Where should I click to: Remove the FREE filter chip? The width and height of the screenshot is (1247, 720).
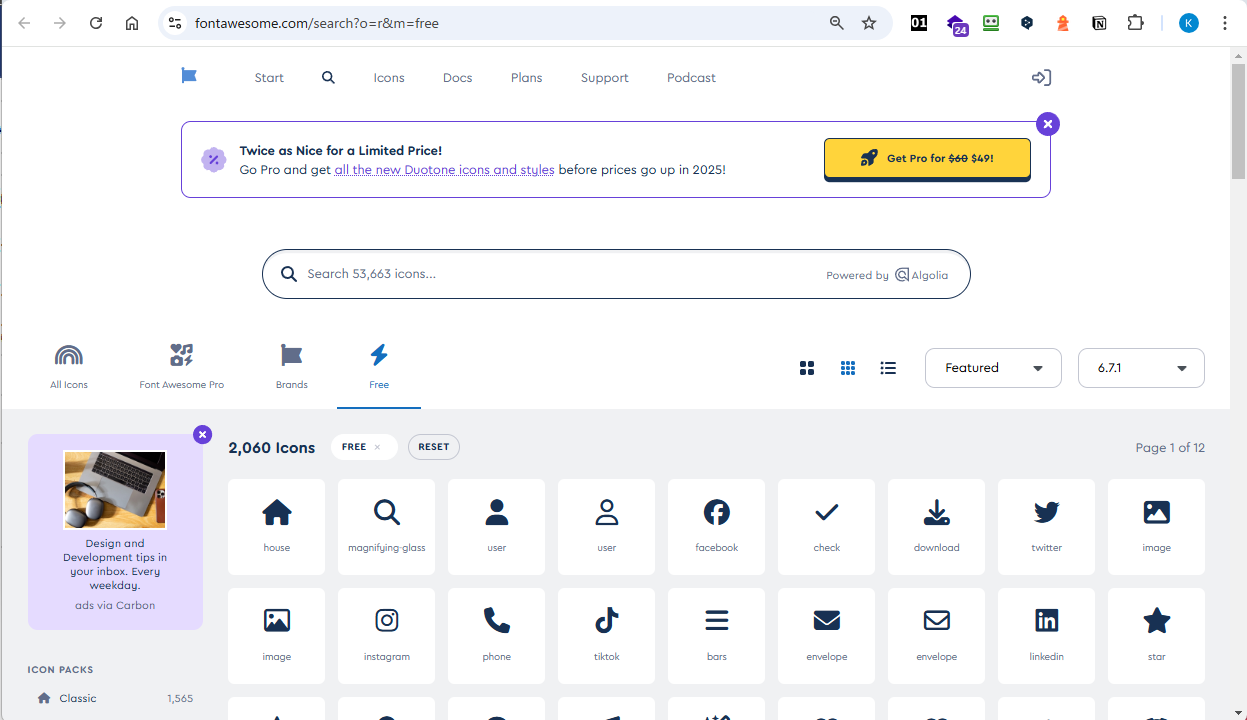click(x=377, y=447)
